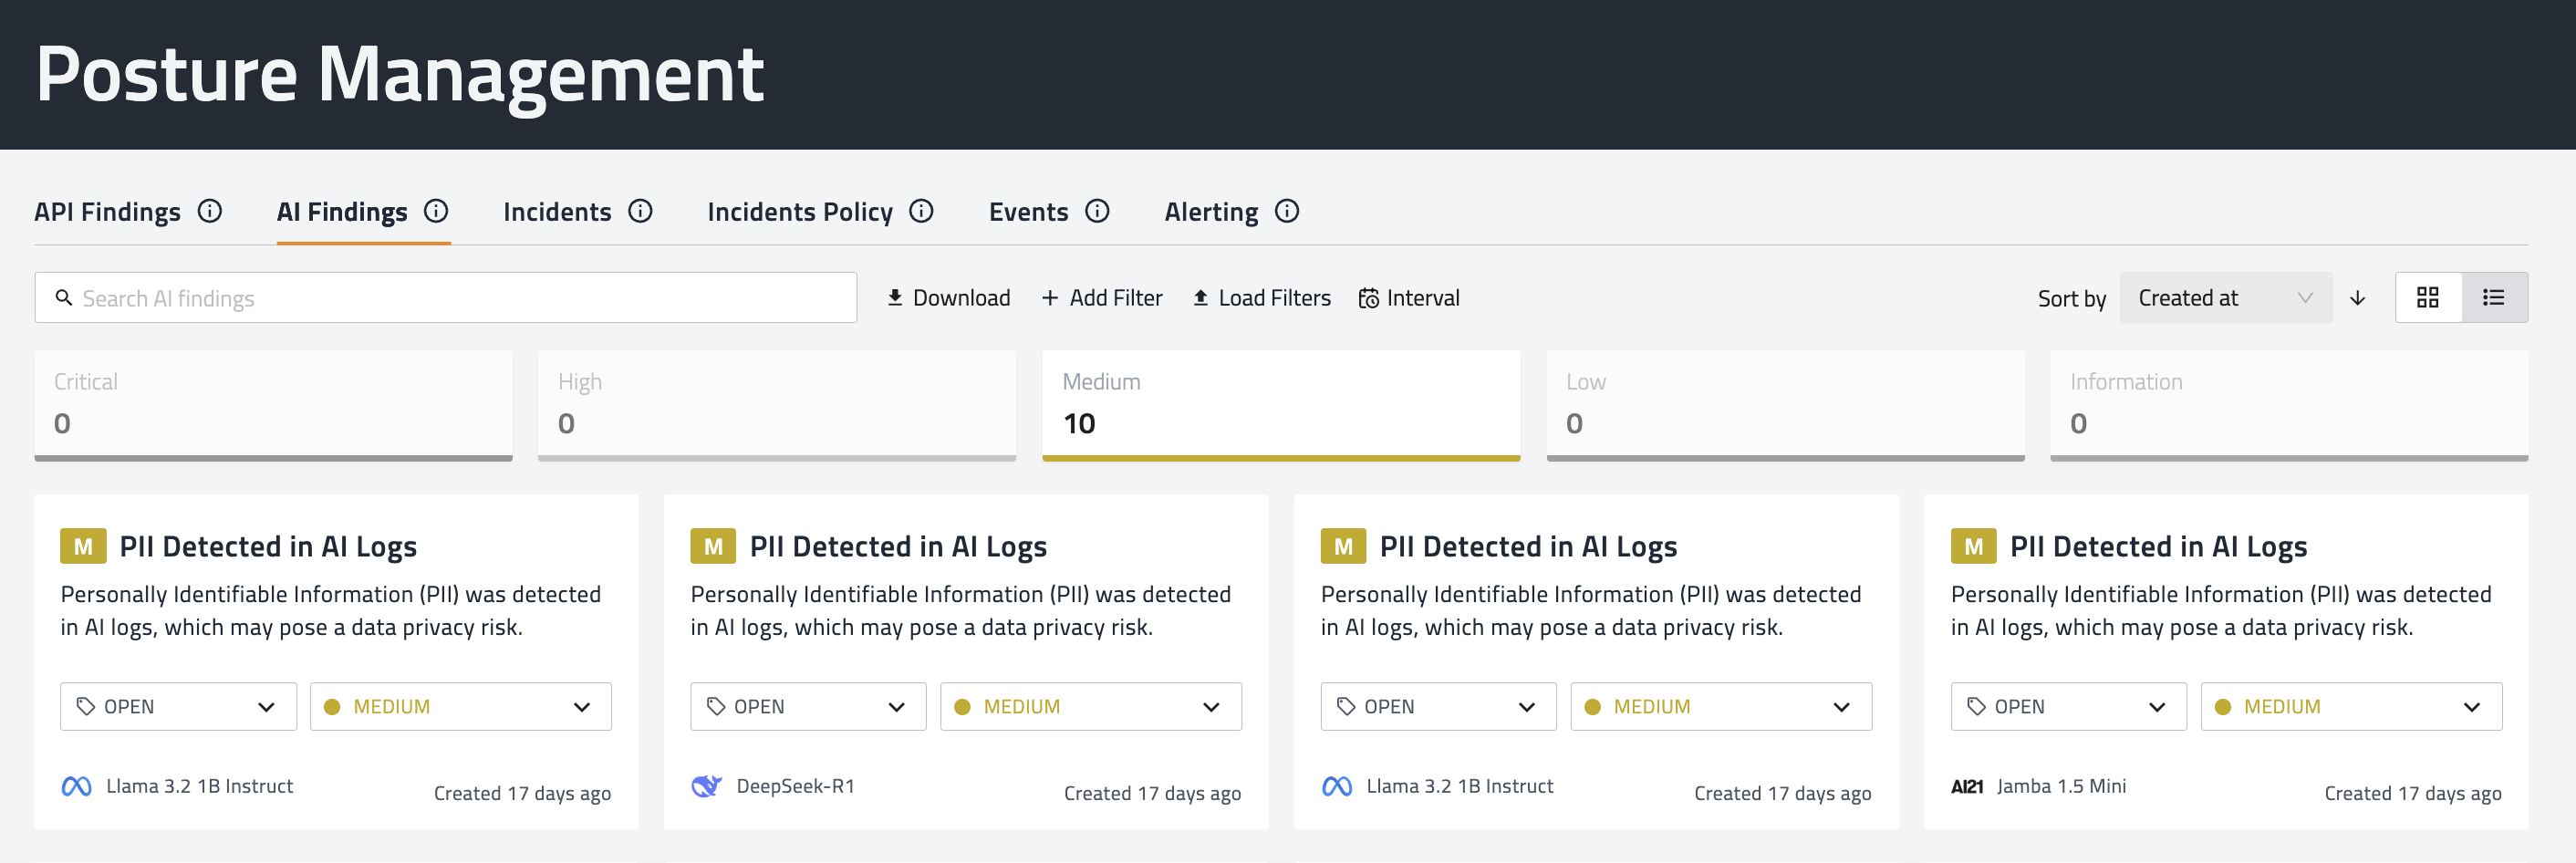Click the yellow M severity badge on Jamba card
2576x863 pixels.
[x=1973, y=546]
